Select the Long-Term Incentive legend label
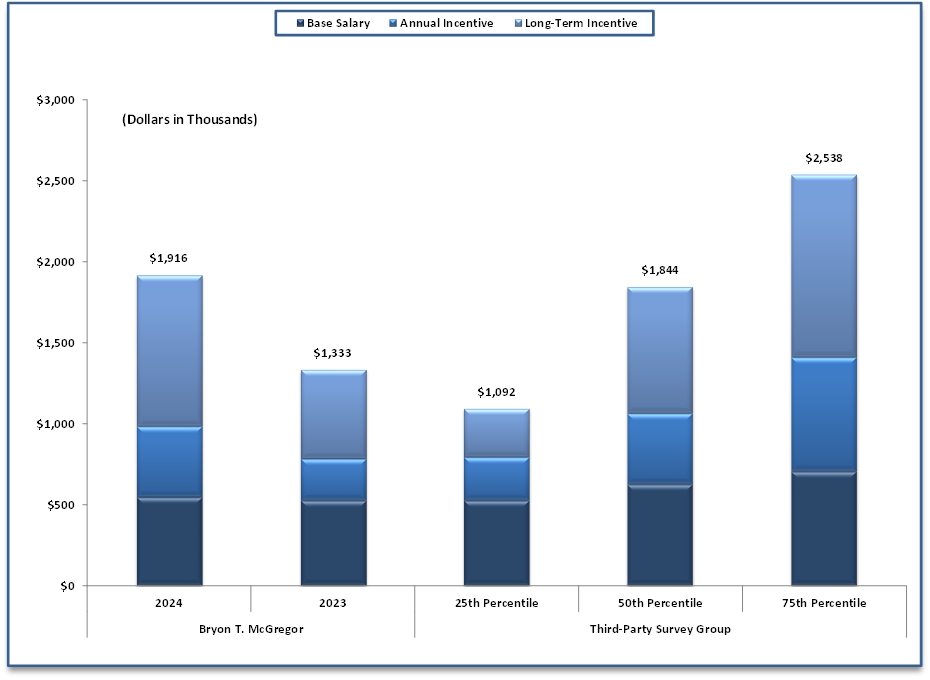This screenshot has width=930, height=680. click(x=581, y=24)
